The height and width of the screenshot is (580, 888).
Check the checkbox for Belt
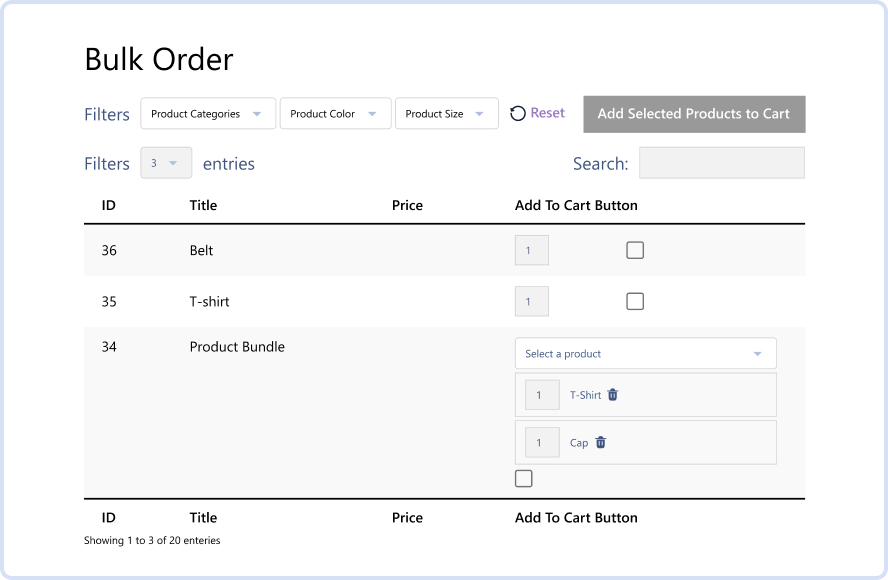pyautogui.click(x=634, y=249)
